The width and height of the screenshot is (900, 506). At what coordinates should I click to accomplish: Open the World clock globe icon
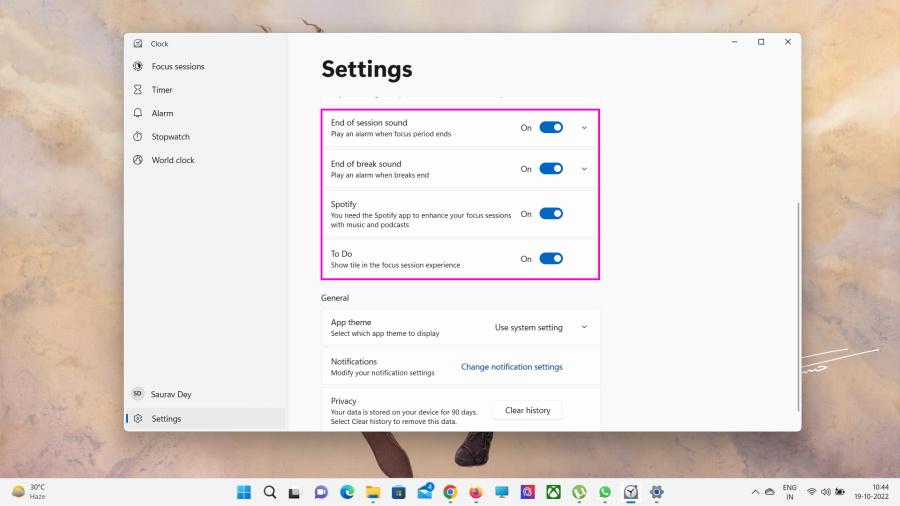point(138,160)
